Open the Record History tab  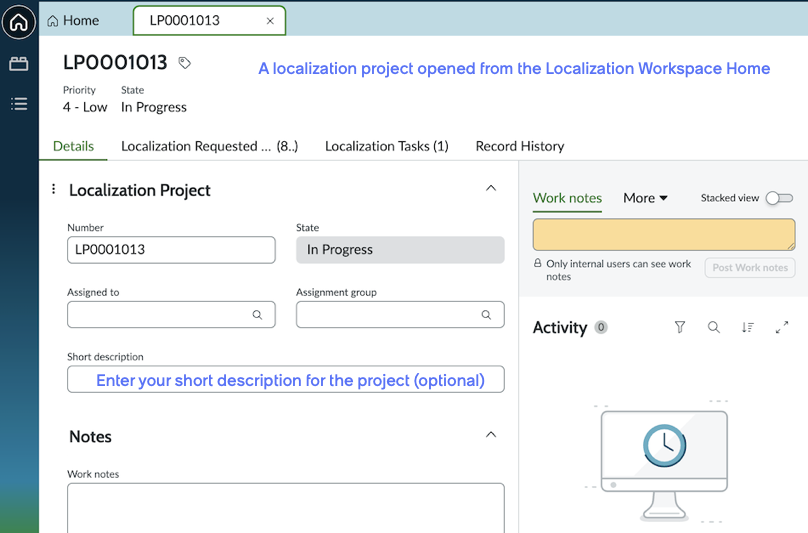pyautogui.click(x=519, y=146)
